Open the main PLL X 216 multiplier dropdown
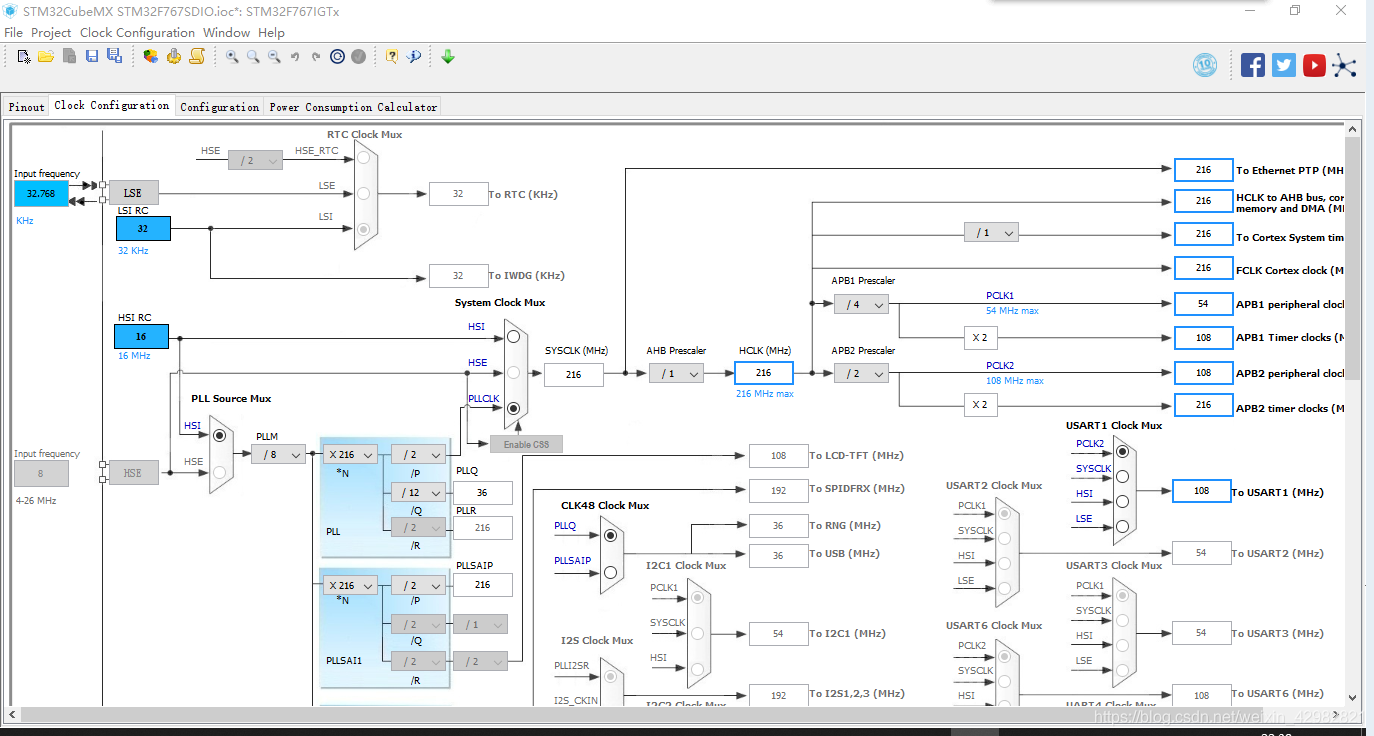The image size is (1374, 736). (x=350, y=454)
